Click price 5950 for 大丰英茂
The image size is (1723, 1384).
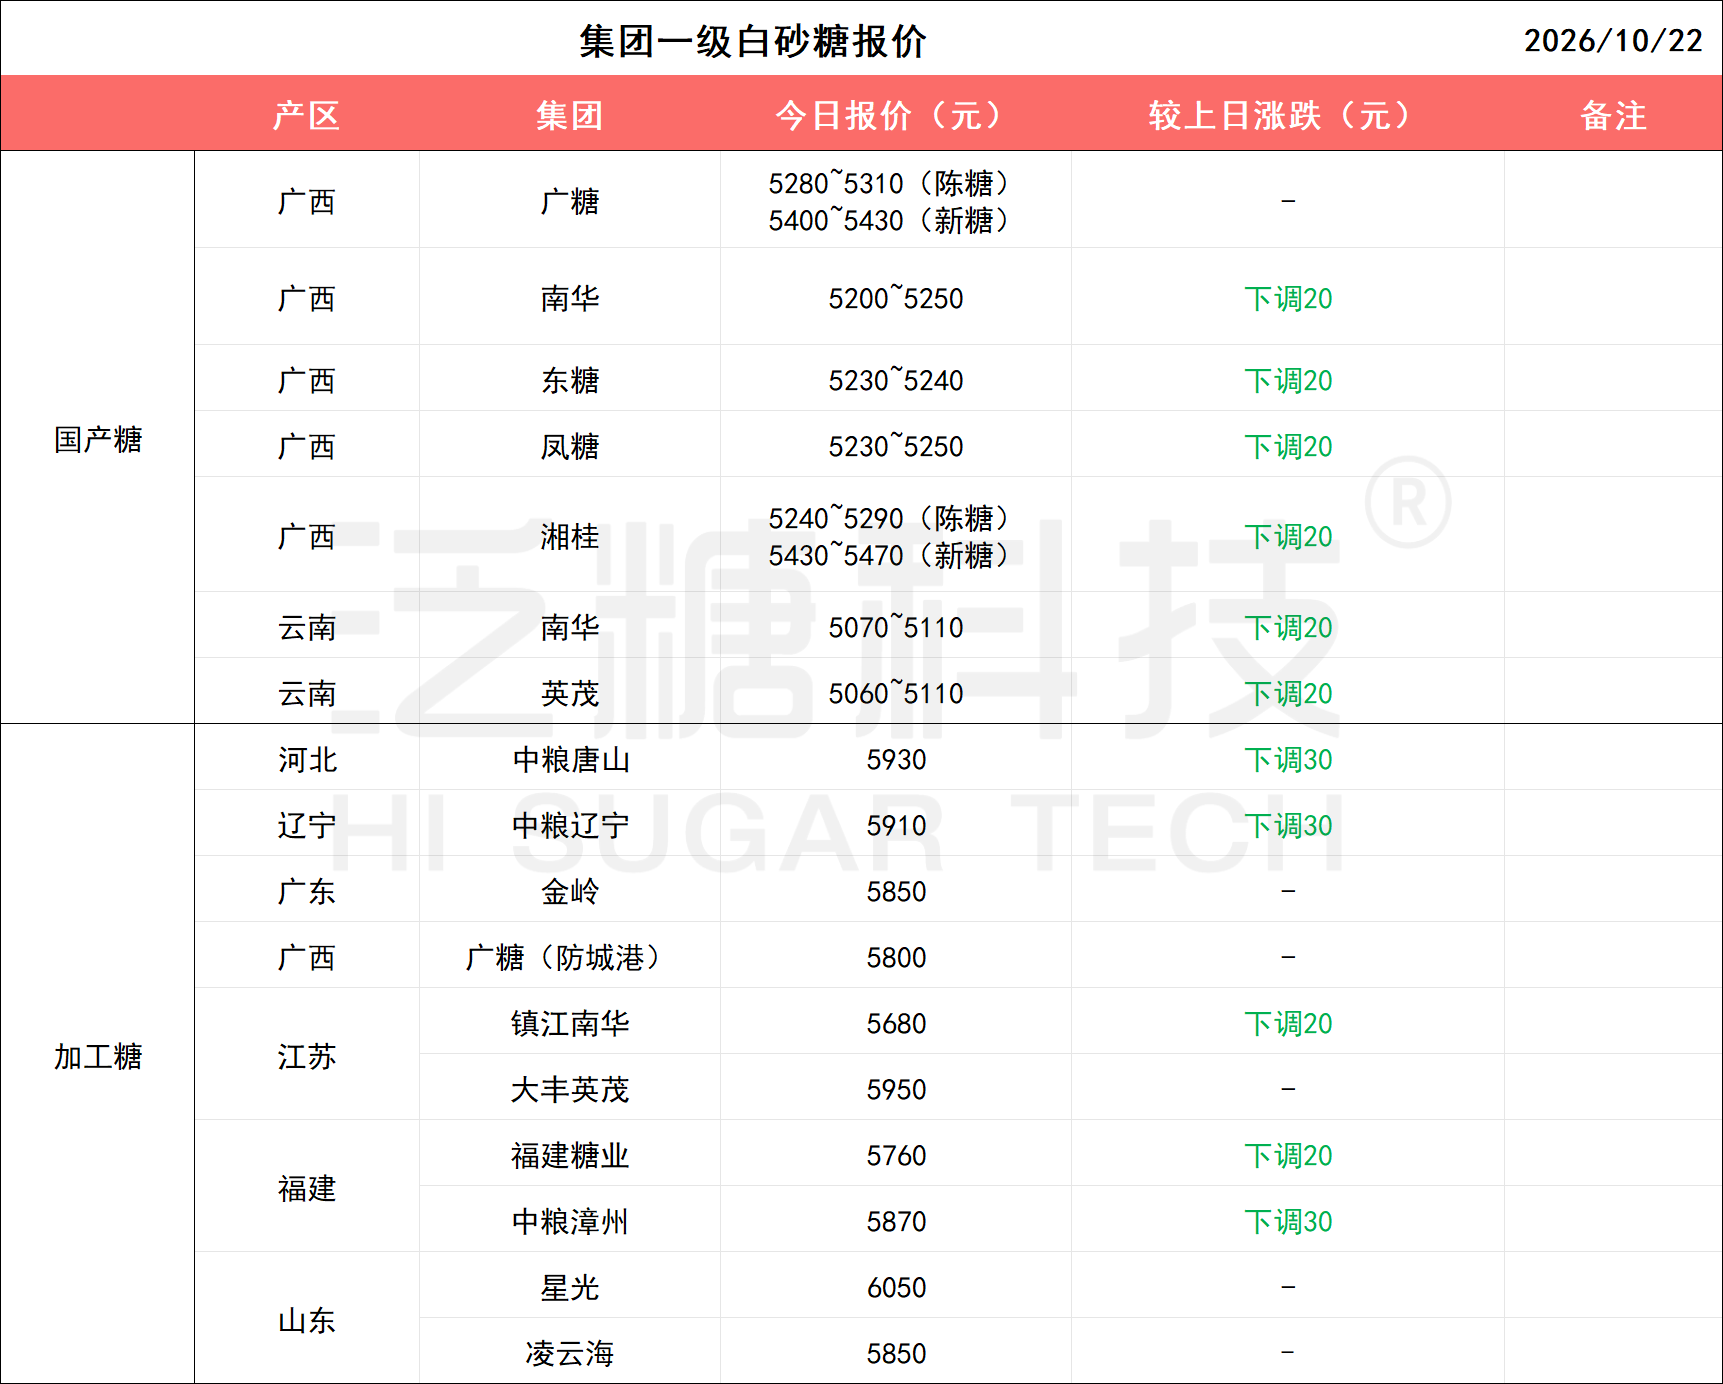pos(896,1089)
